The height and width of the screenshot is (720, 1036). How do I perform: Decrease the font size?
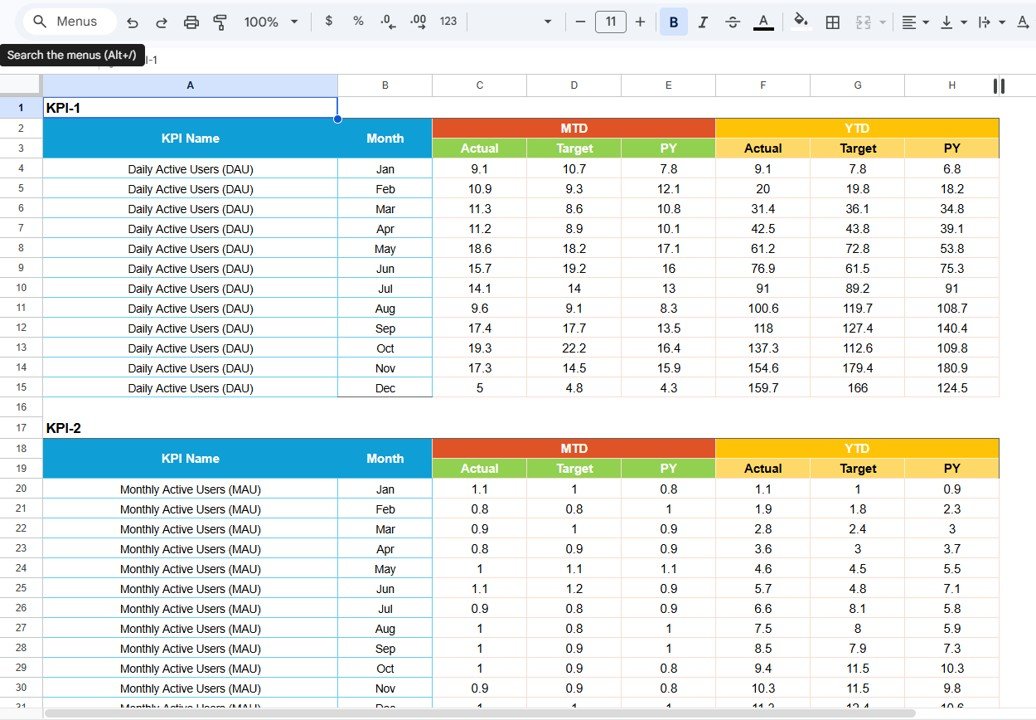(x=580, y=21)
